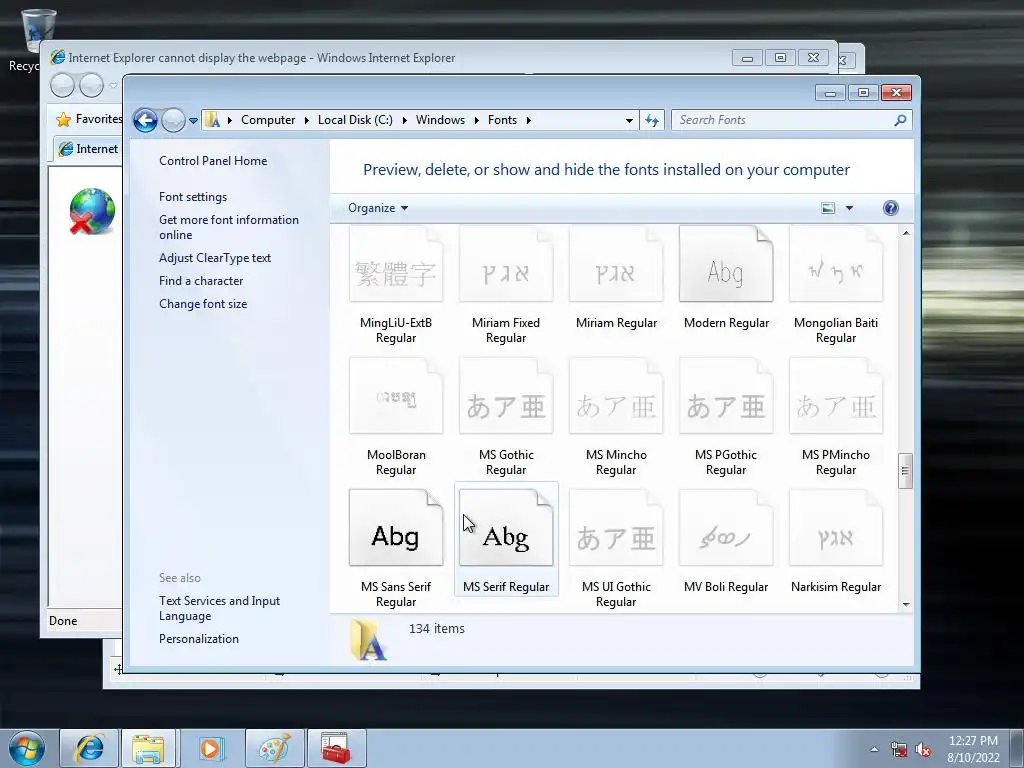Launch Windows Media Player from taskbar
The width and height of the screenshot is (1024, 768).
210,748
